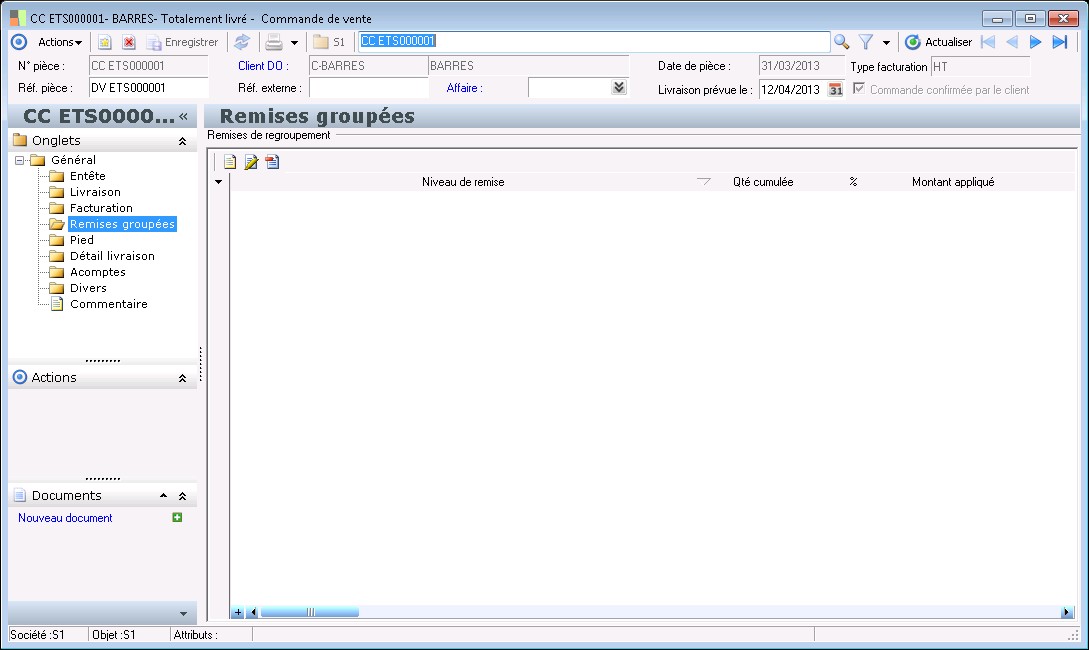Click the Montant appliqué column header
The width and height of the screenshot is (1089, 650).
[x=953, y=182]
